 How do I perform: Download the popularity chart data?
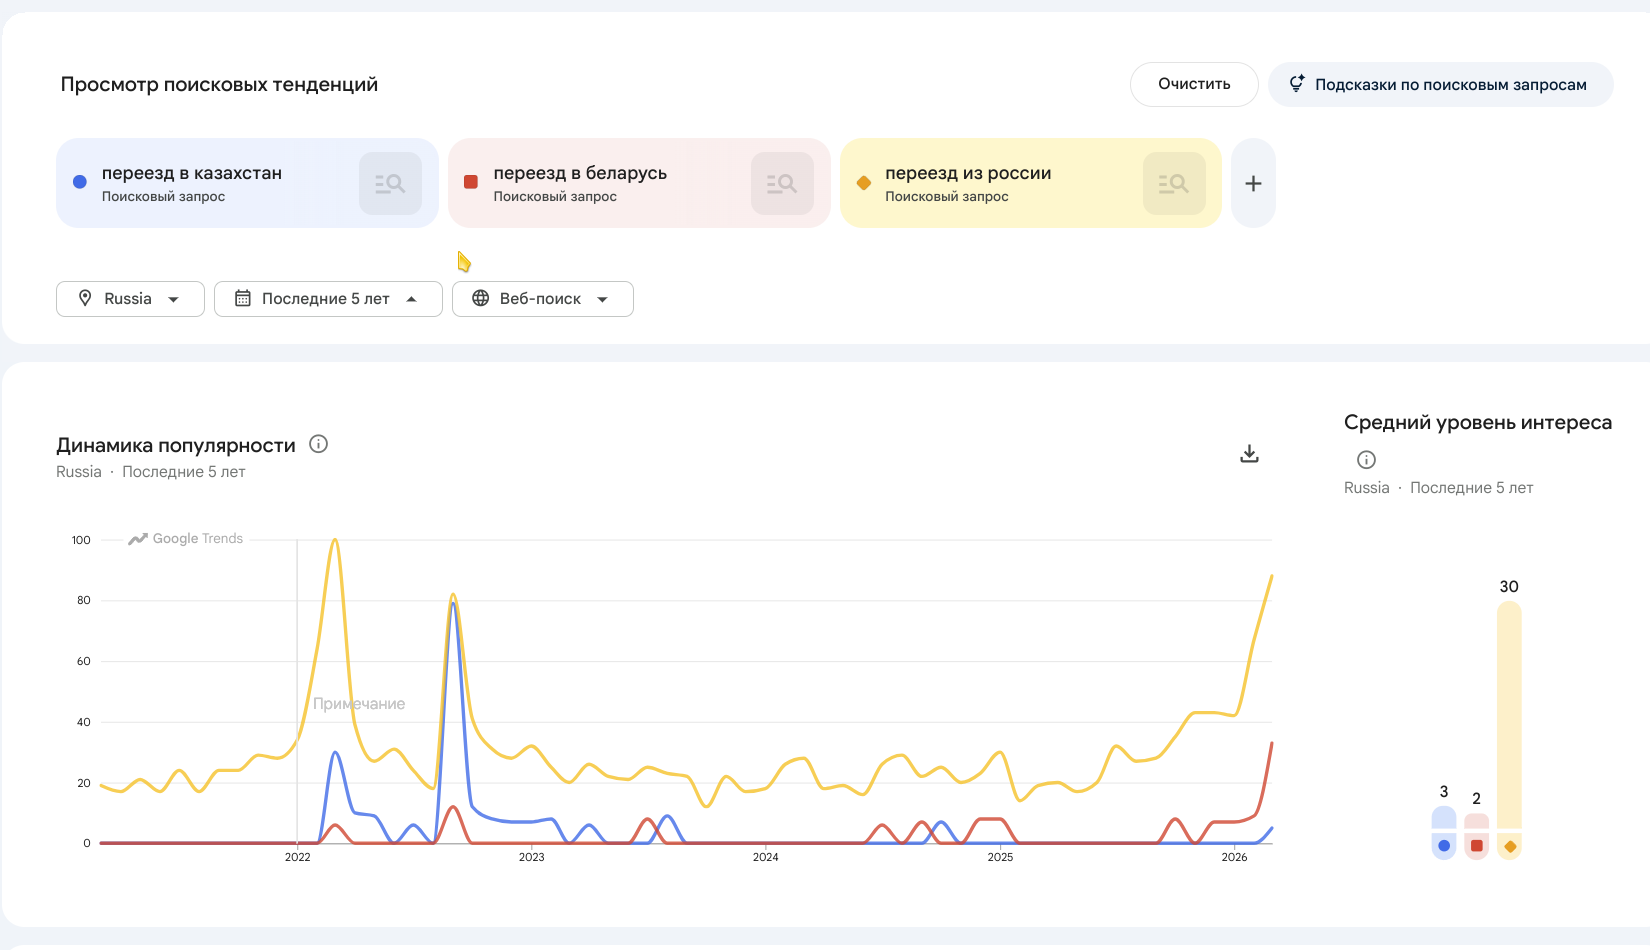[1249, 454]
